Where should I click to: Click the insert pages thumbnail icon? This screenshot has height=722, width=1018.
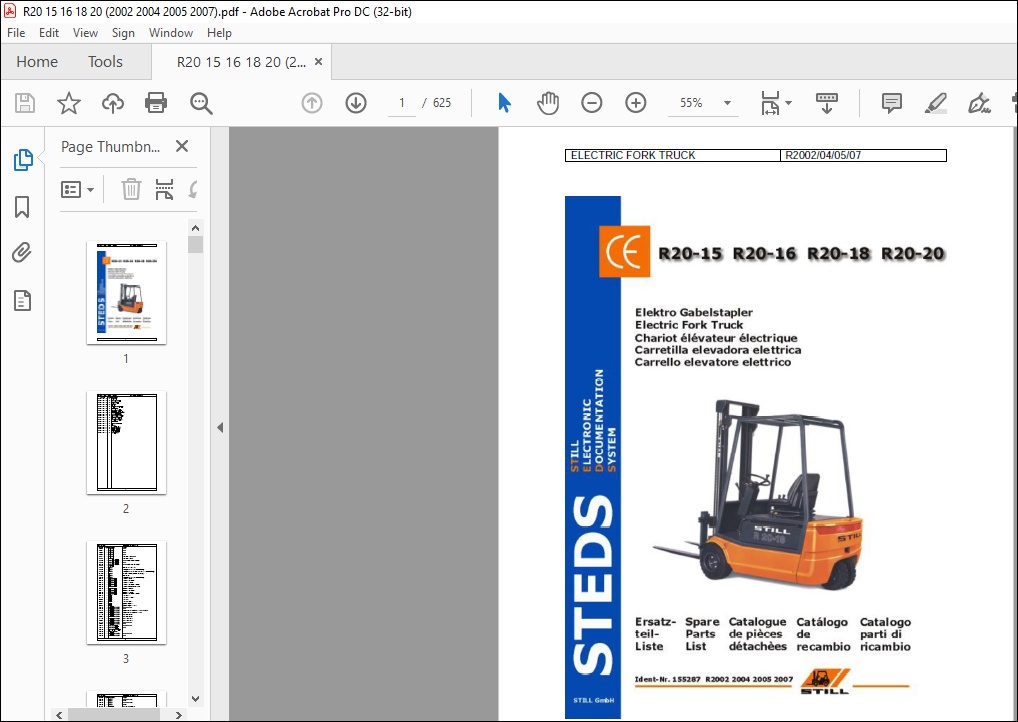[x=165, y=190]
